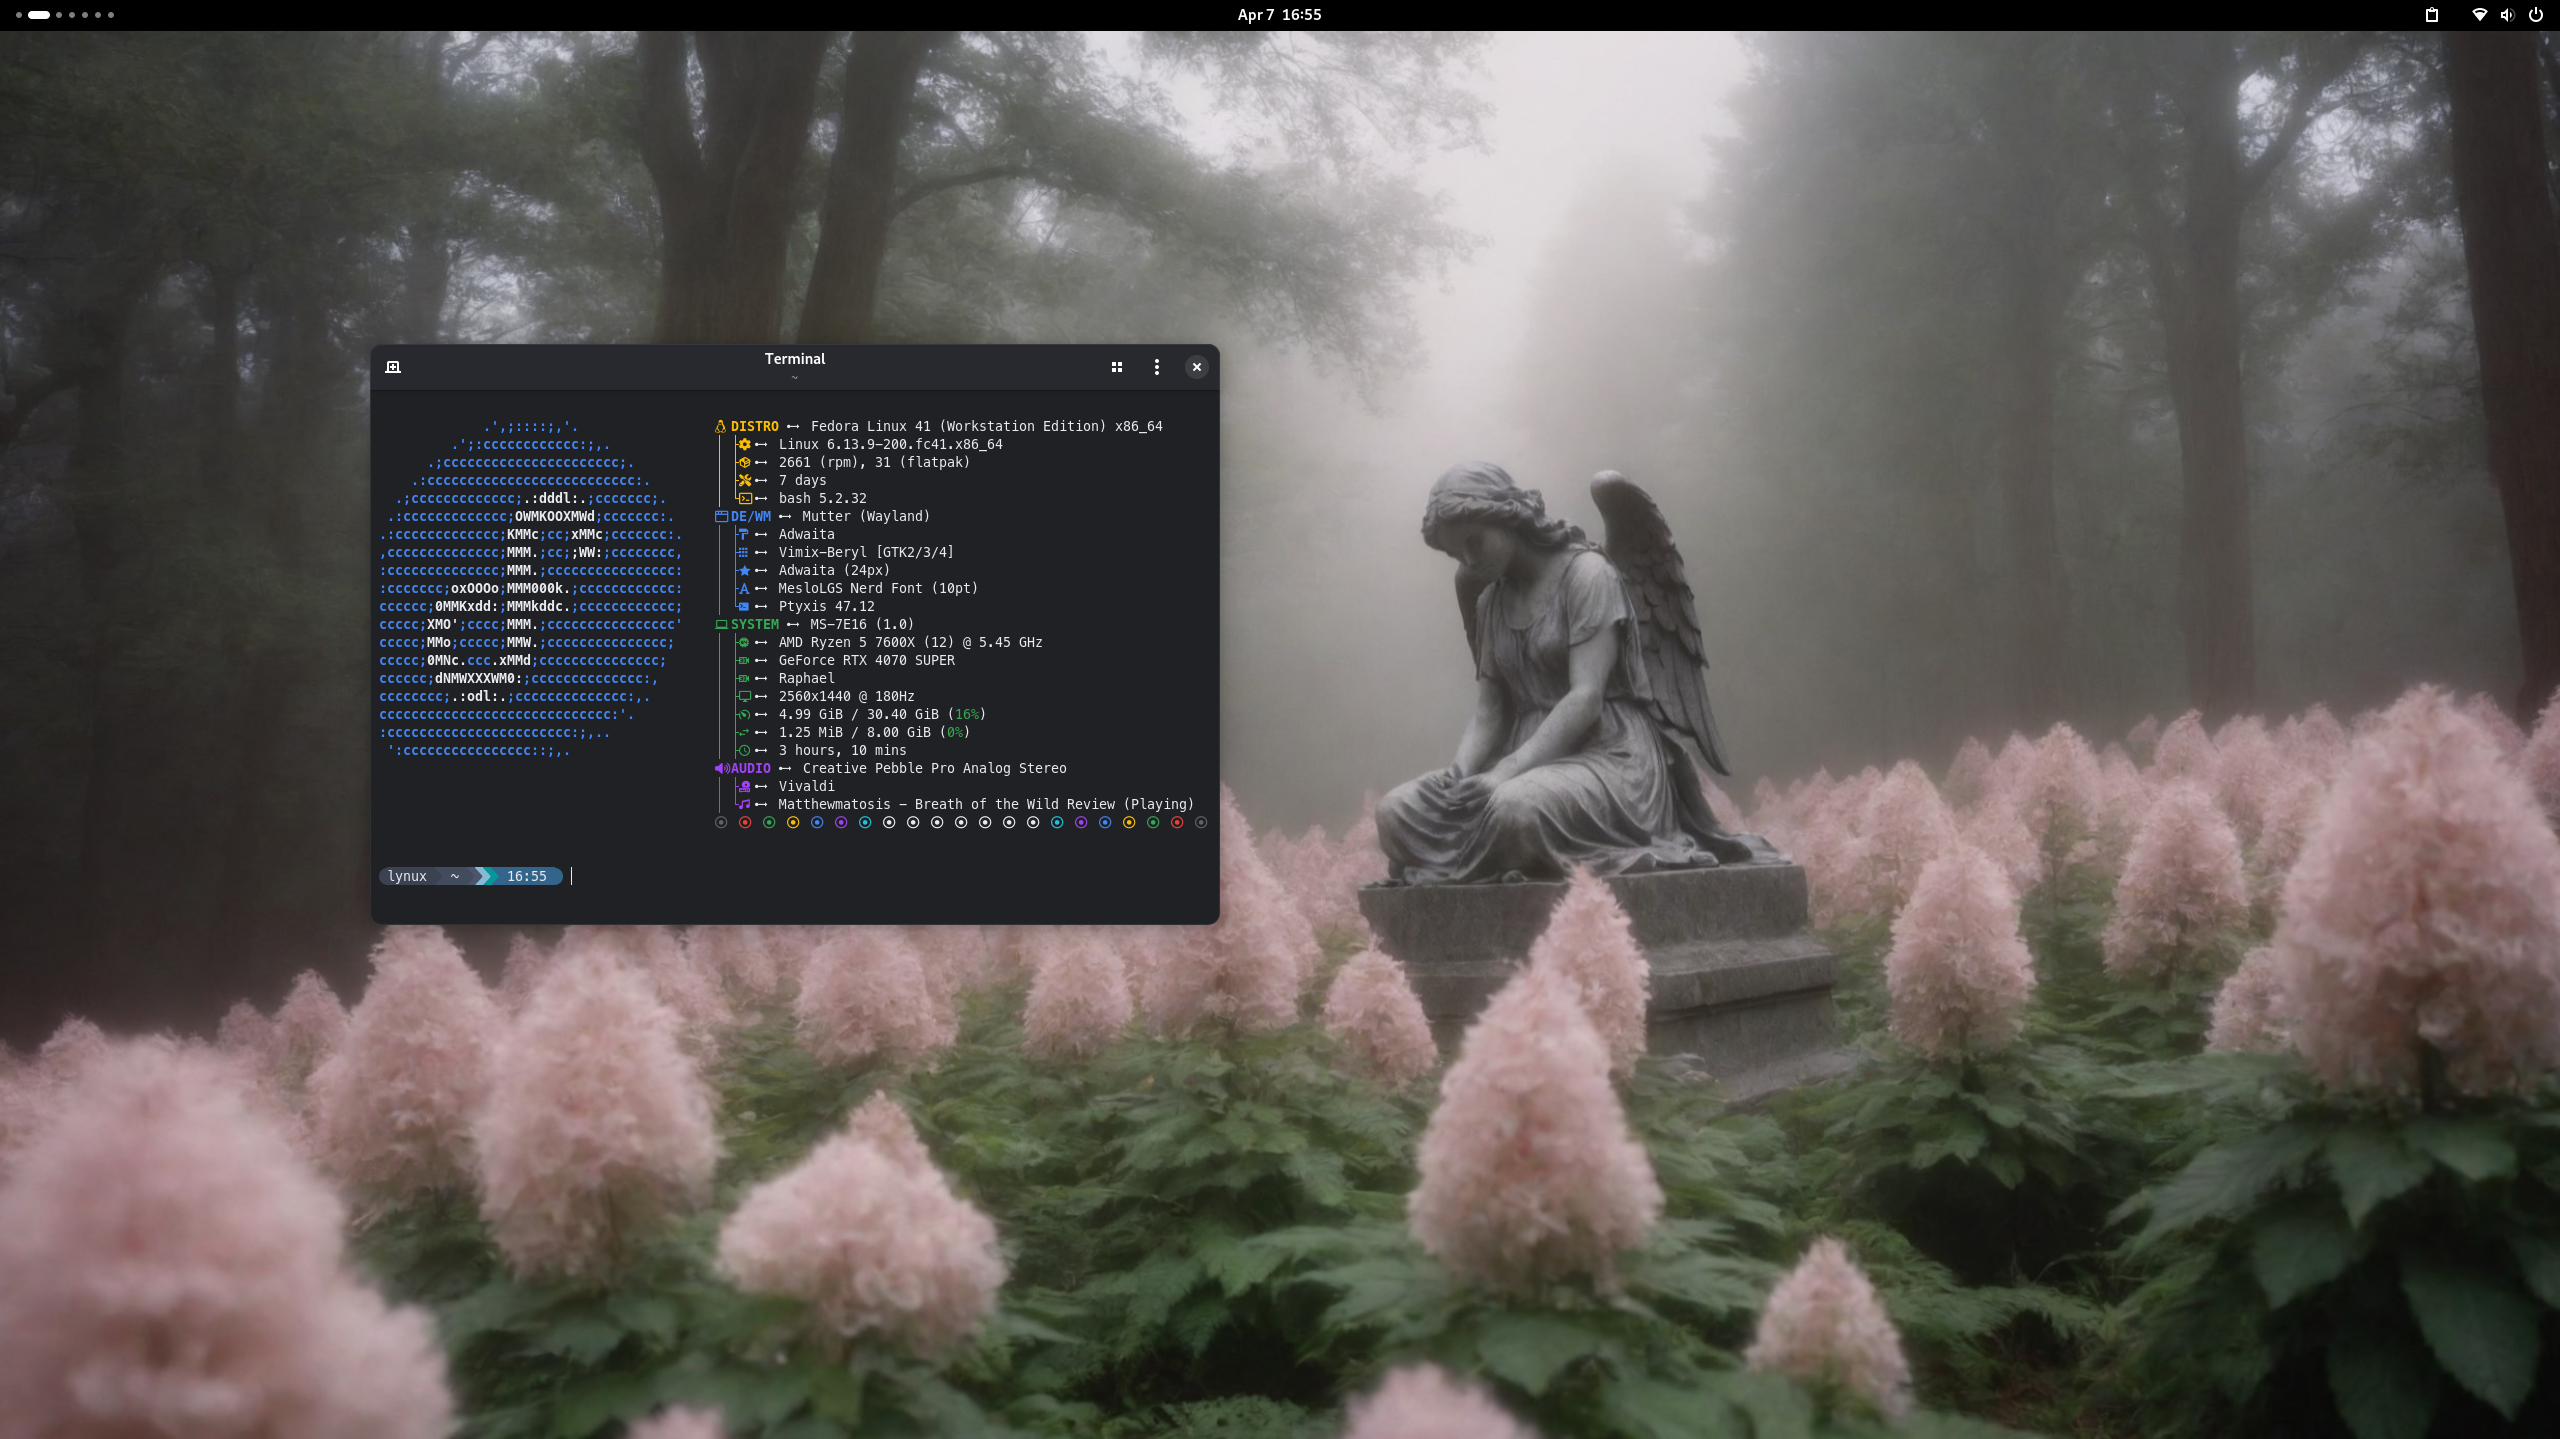2560x1439 pixels.
Task: Click the AUDIO label
Action: 750,768
